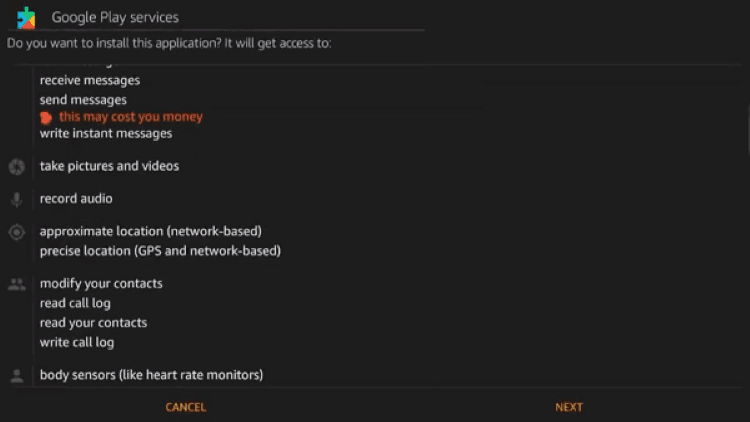Image resolution: width=750 pixels, height=422 pixels.
Task: Click the 'modify your contacts' permission
Action: (x=101, y=283)
